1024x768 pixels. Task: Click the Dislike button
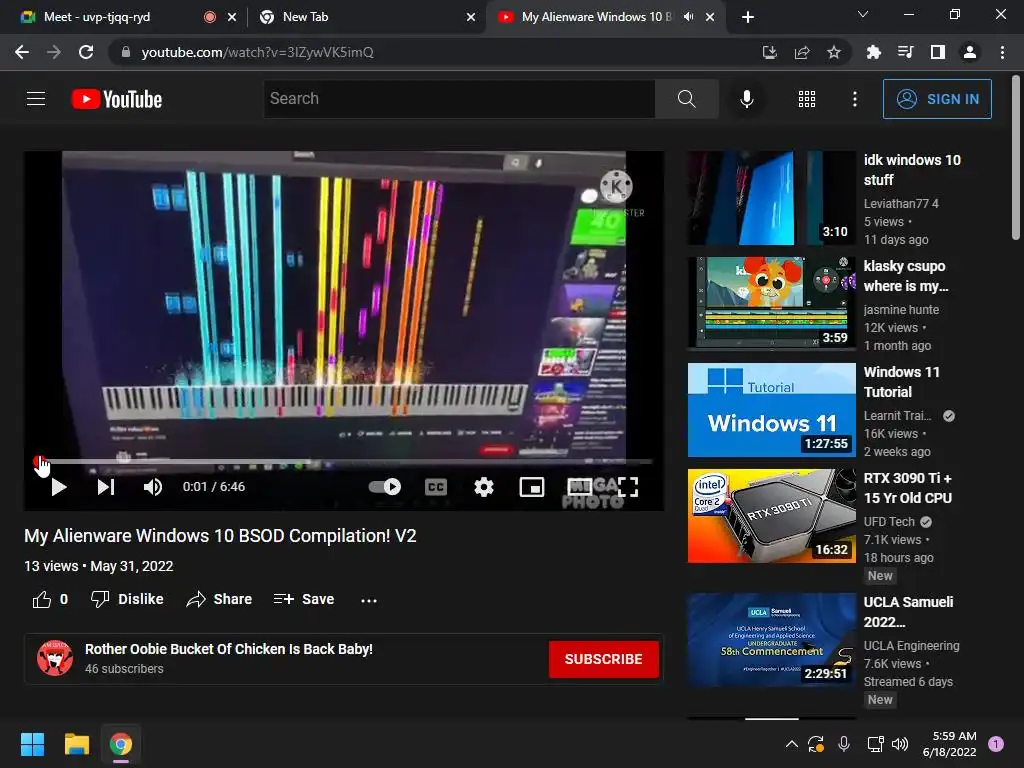click(127, 600)
